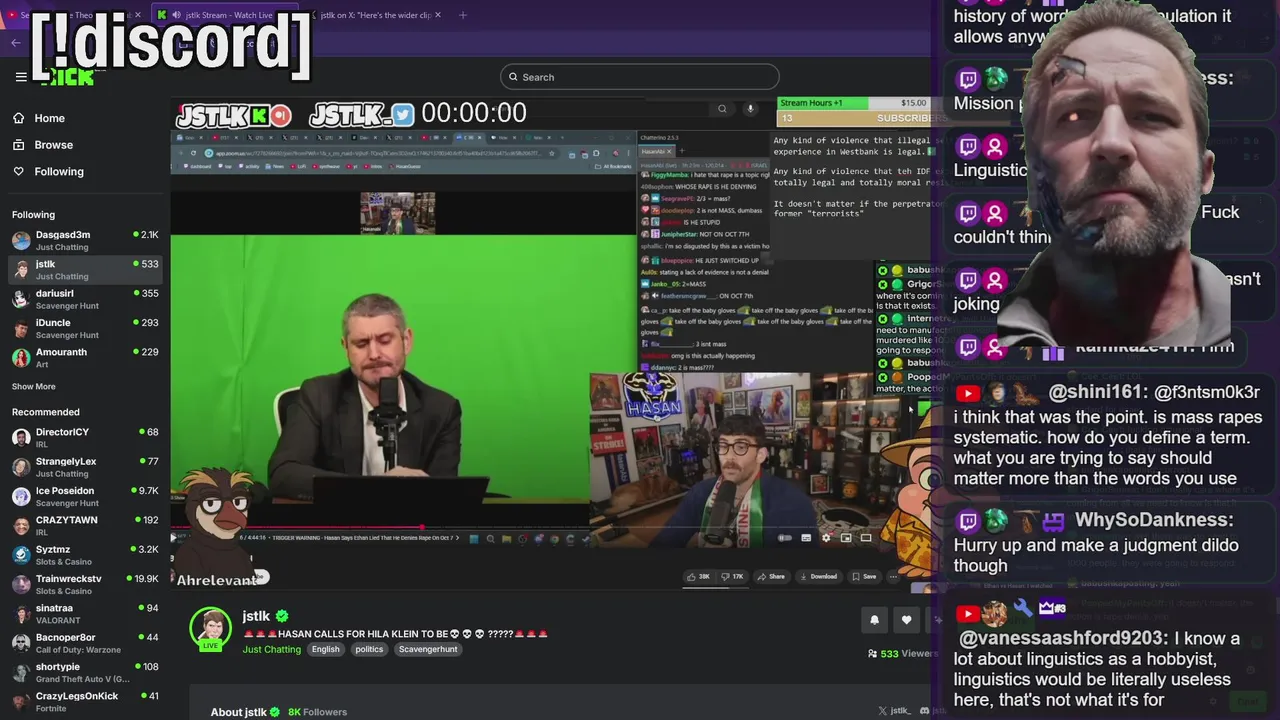Open Dasgasd3m channel in Following list

[x=85, y=241]
